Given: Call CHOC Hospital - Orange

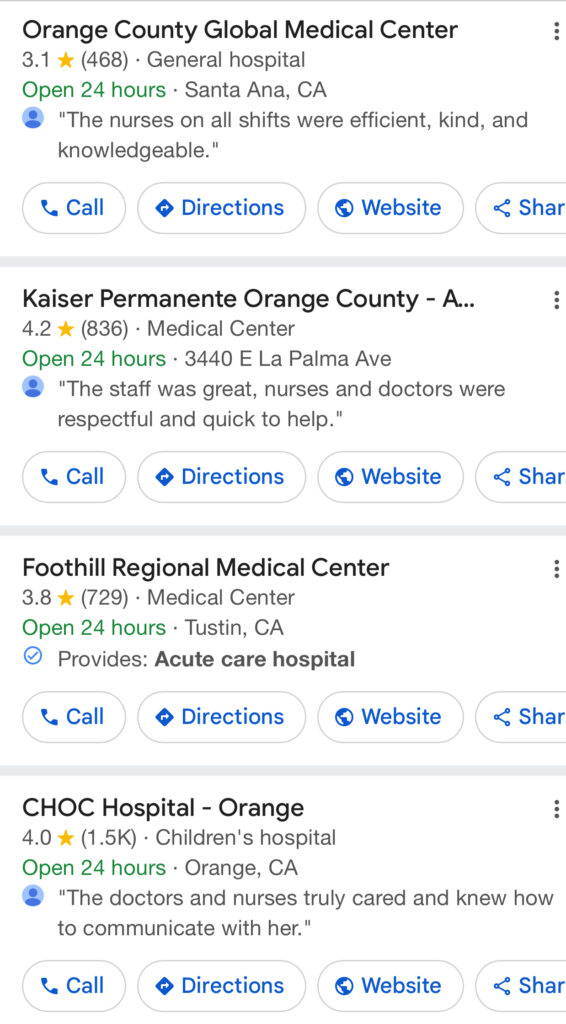Looking at the screenshot, I should (x=74, y=985).
